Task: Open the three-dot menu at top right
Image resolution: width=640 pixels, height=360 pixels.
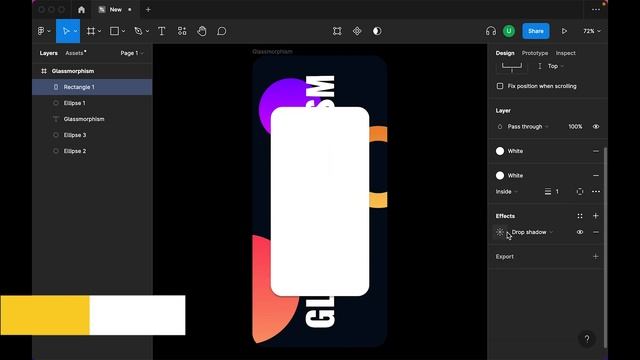Action: click(x=596, y=9)
